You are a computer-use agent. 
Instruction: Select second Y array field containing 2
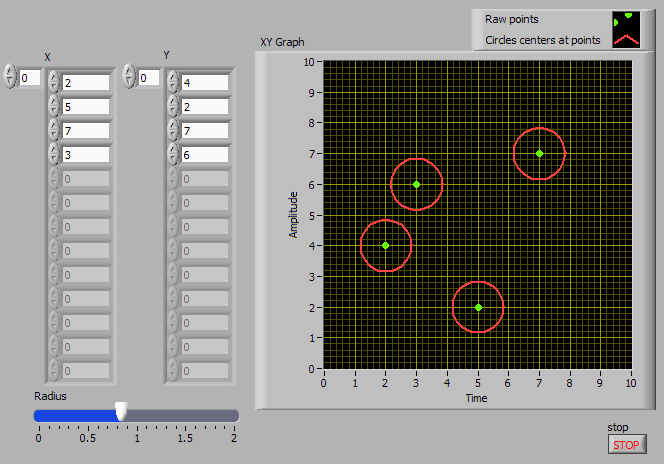[204, 107]
